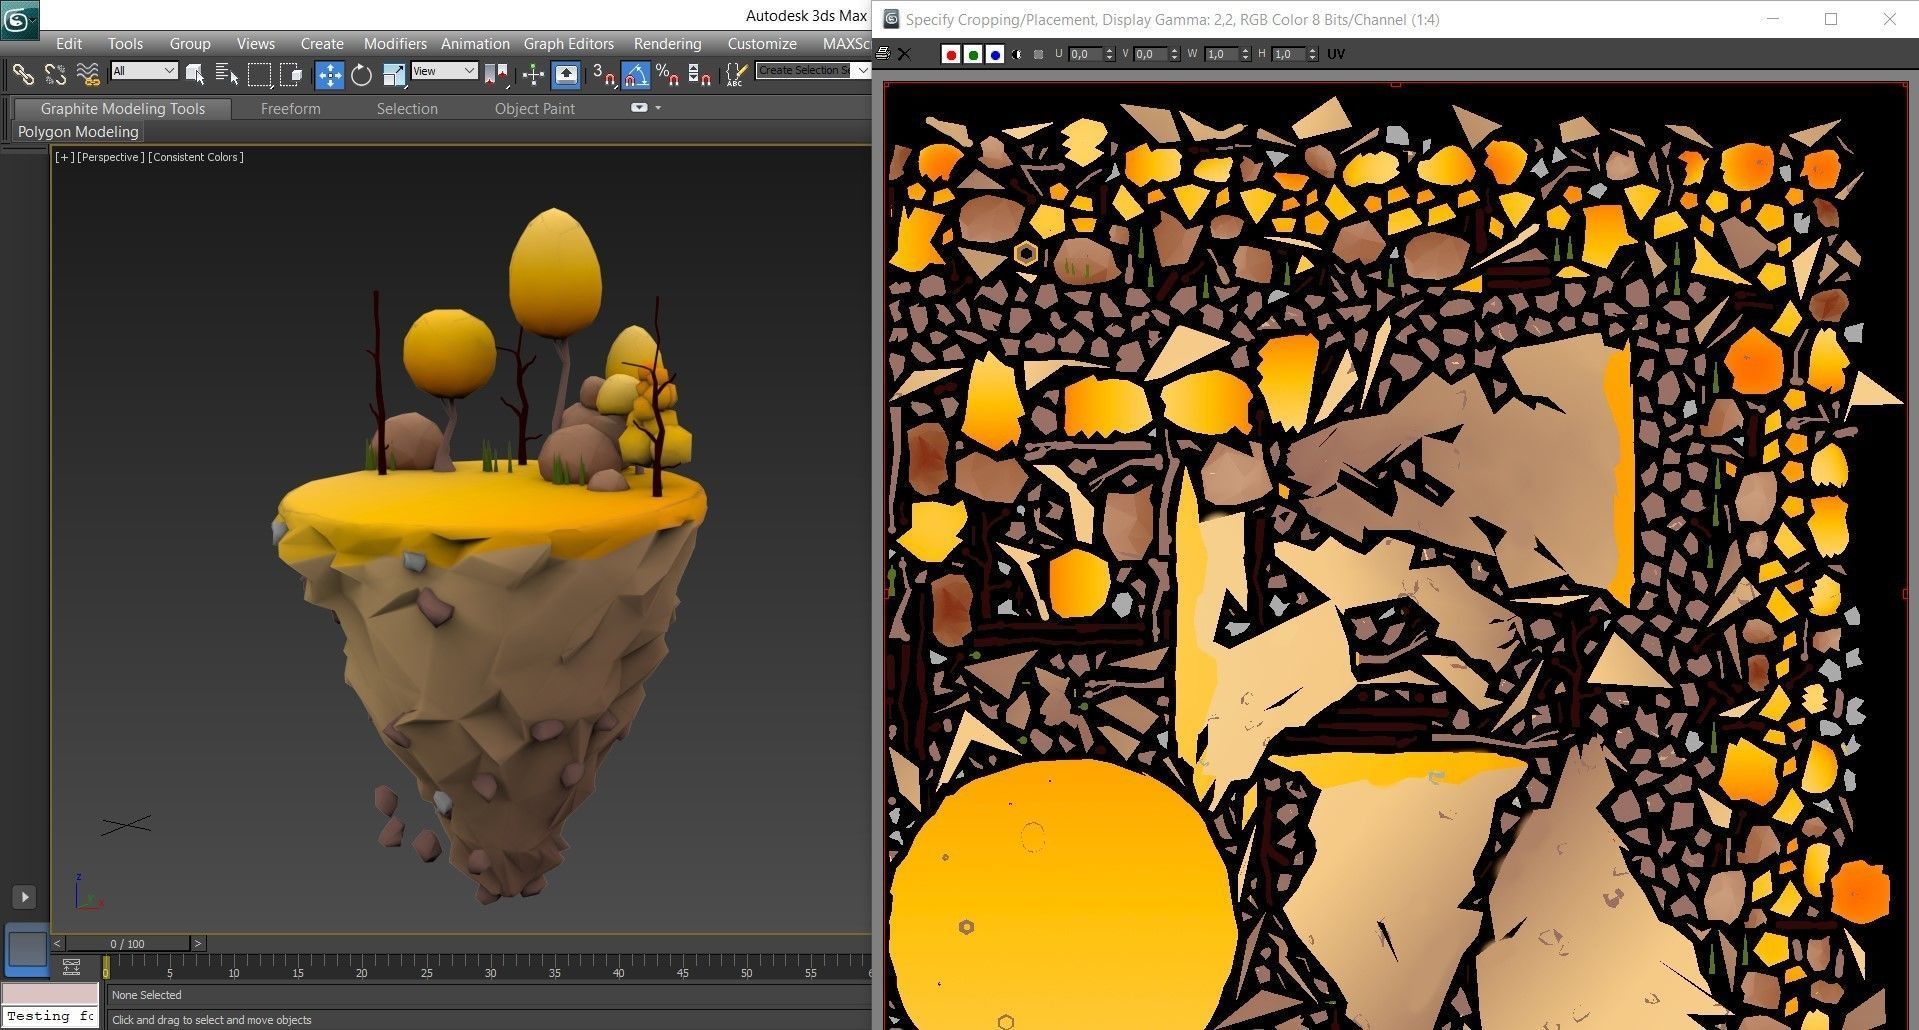Click clear X icon in Cropping window
The width and height of the screenshot is (1919, 1030).
(x=904, y=54)
